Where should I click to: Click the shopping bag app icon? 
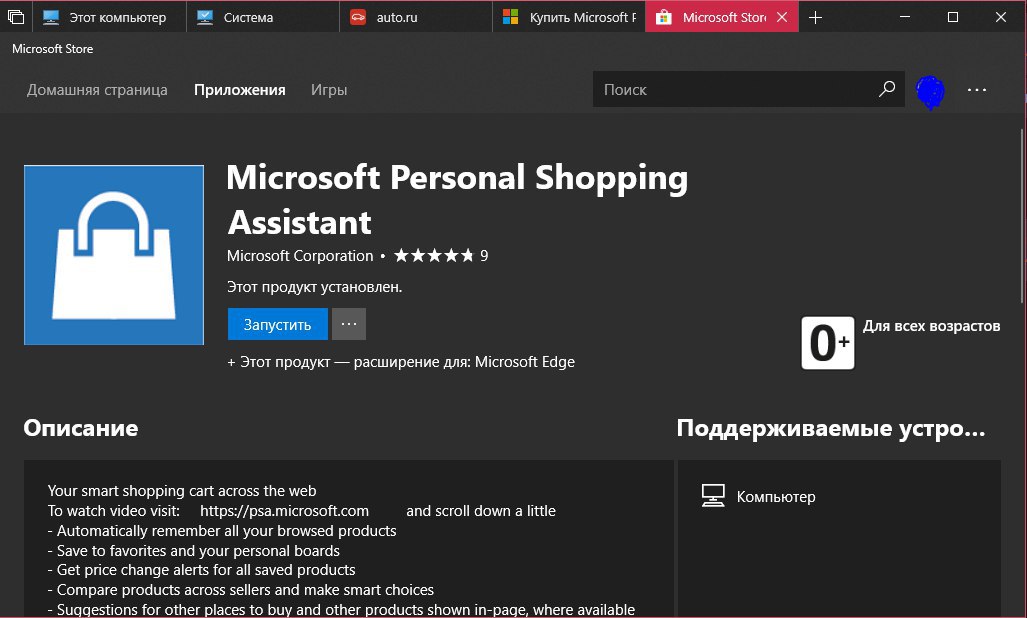click(114, 255)
